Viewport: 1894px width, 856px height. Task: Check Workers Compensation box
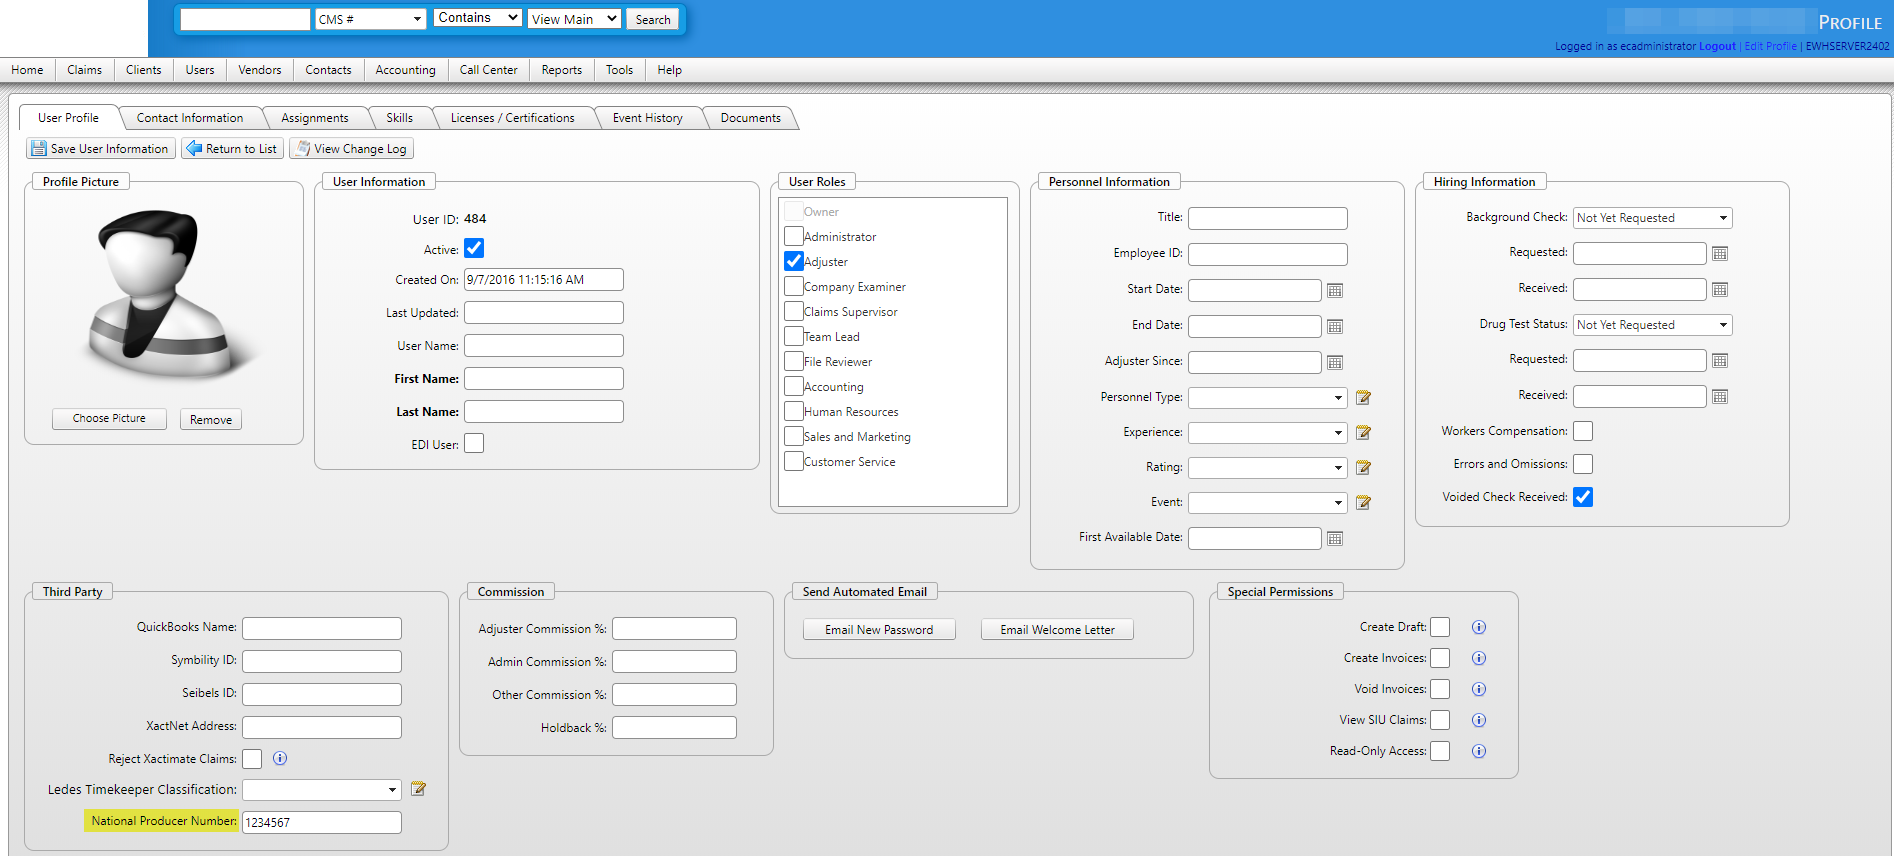coord(1583,431)
